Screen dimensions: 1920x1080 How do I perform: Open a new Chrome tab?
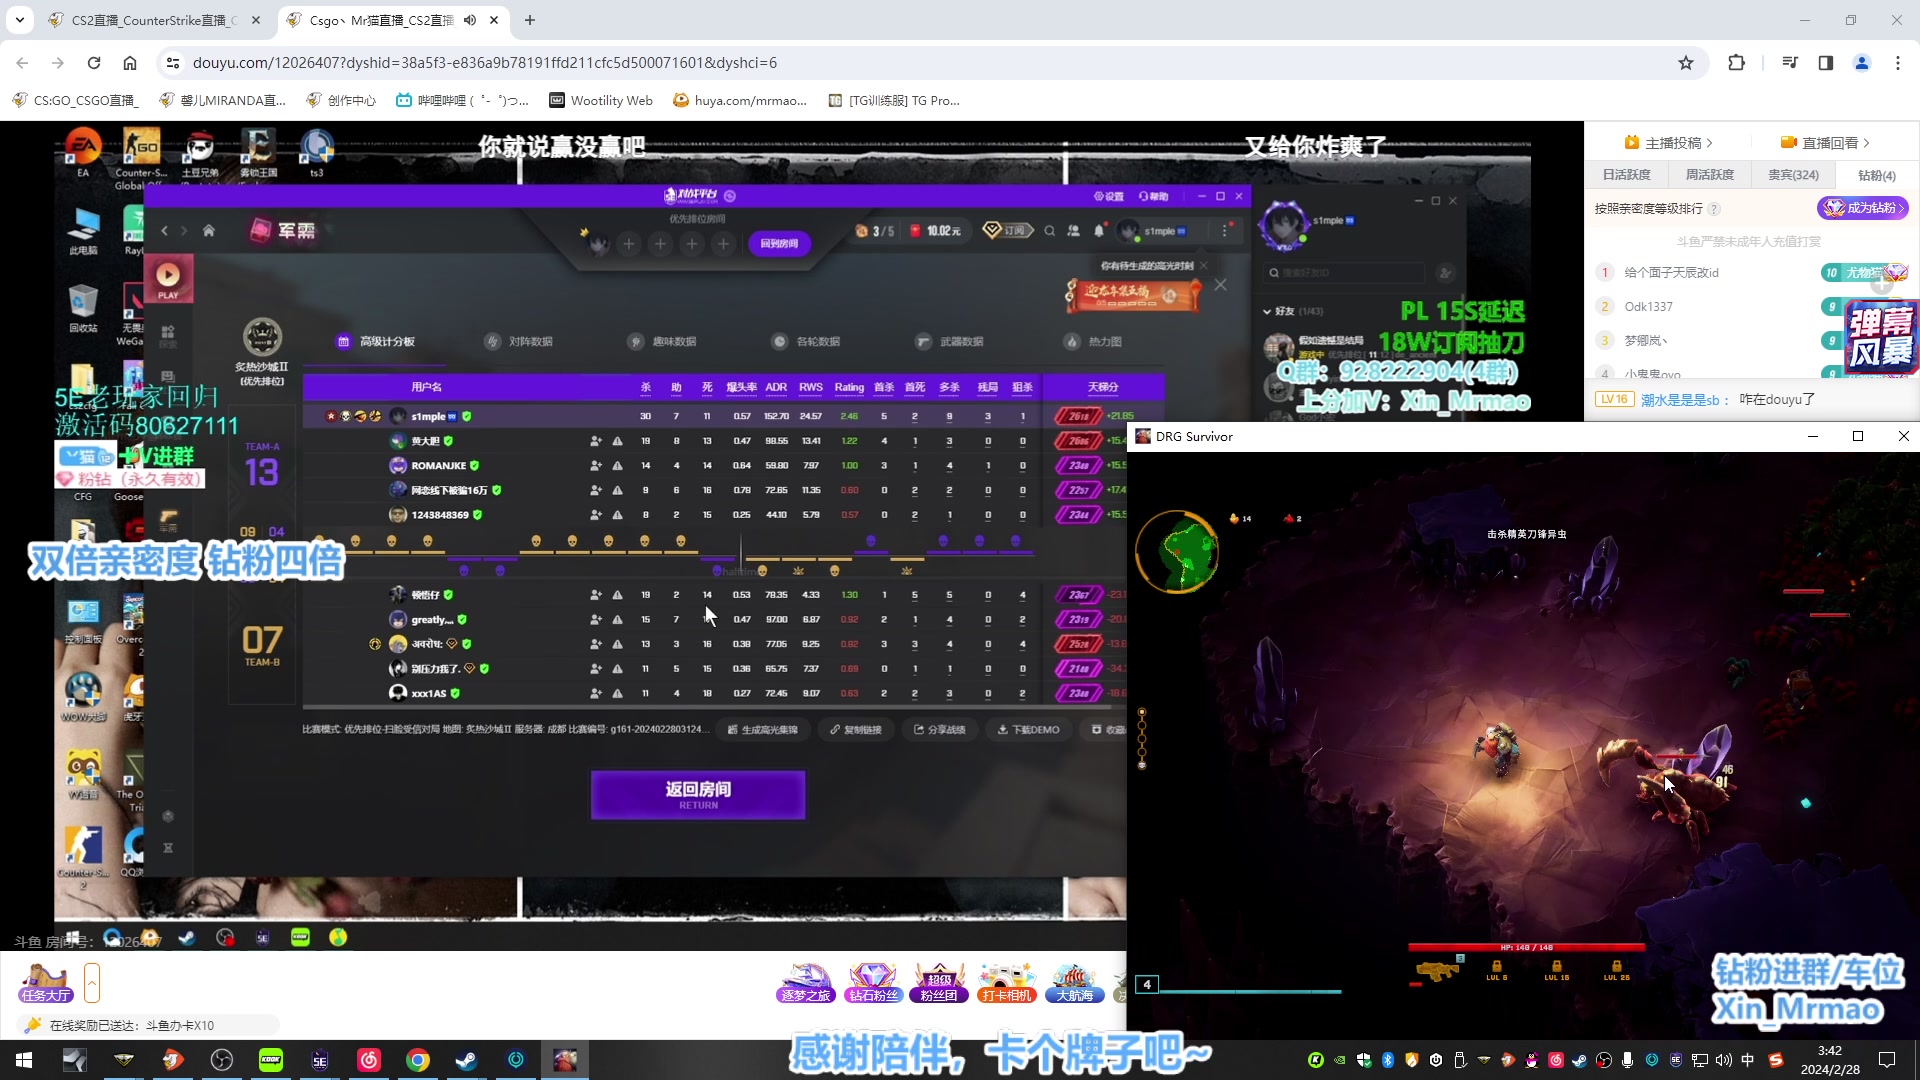point(530,20)
